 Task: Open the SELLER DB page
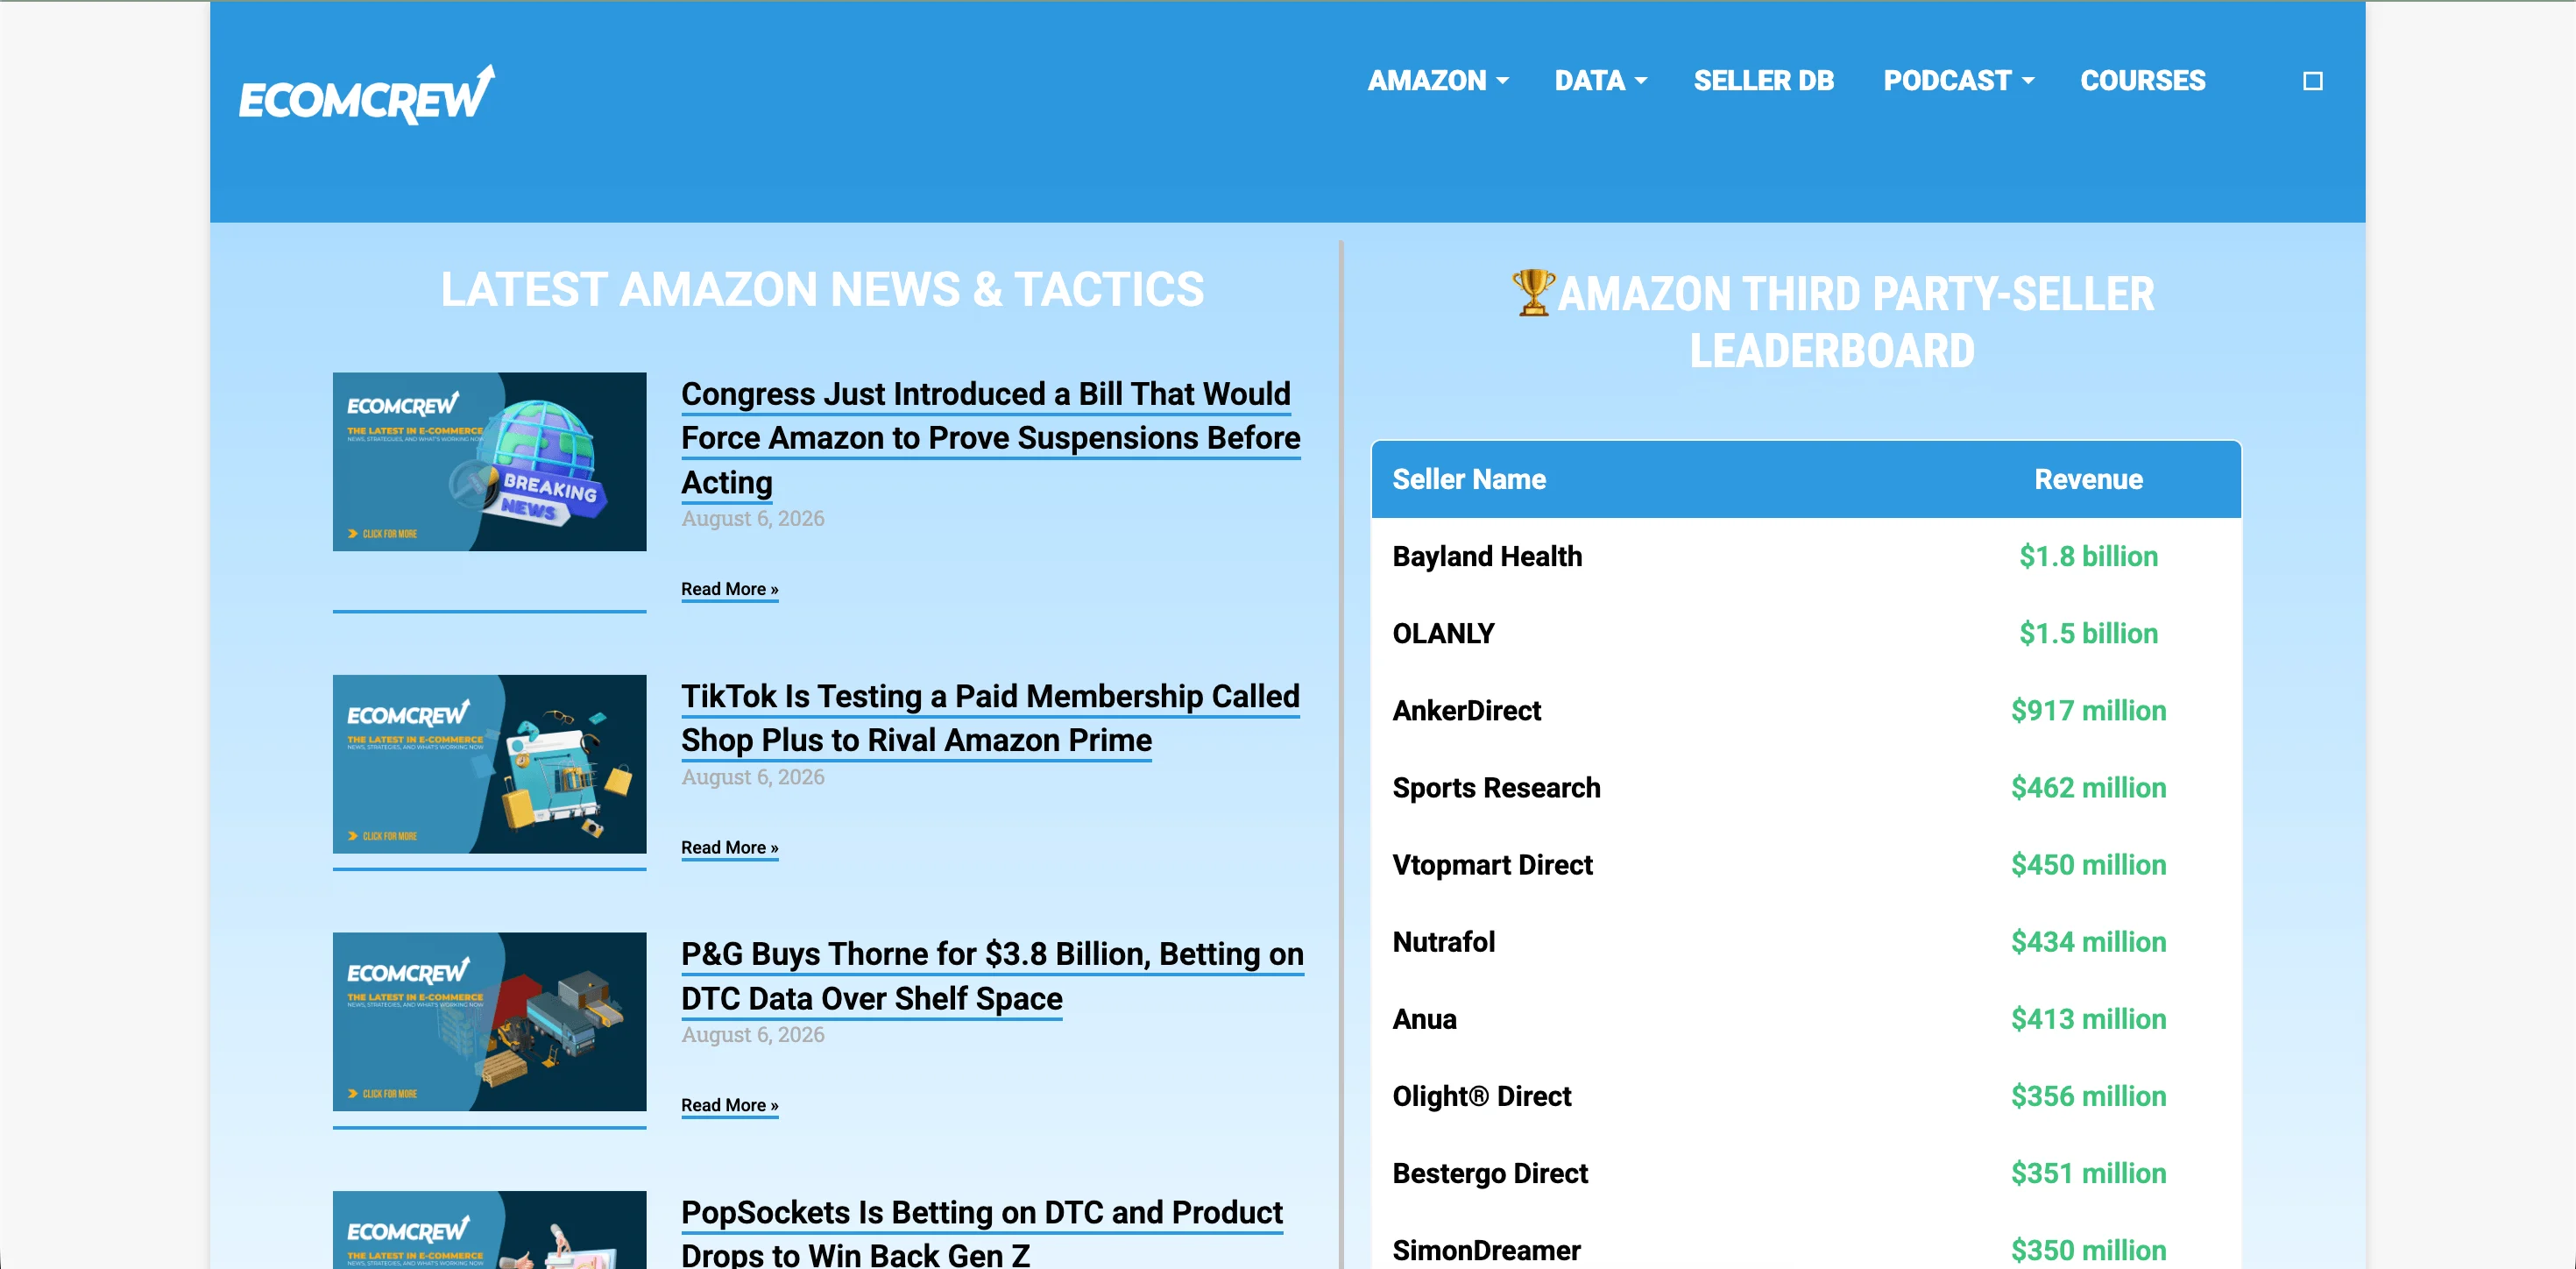coord(1764,81)
